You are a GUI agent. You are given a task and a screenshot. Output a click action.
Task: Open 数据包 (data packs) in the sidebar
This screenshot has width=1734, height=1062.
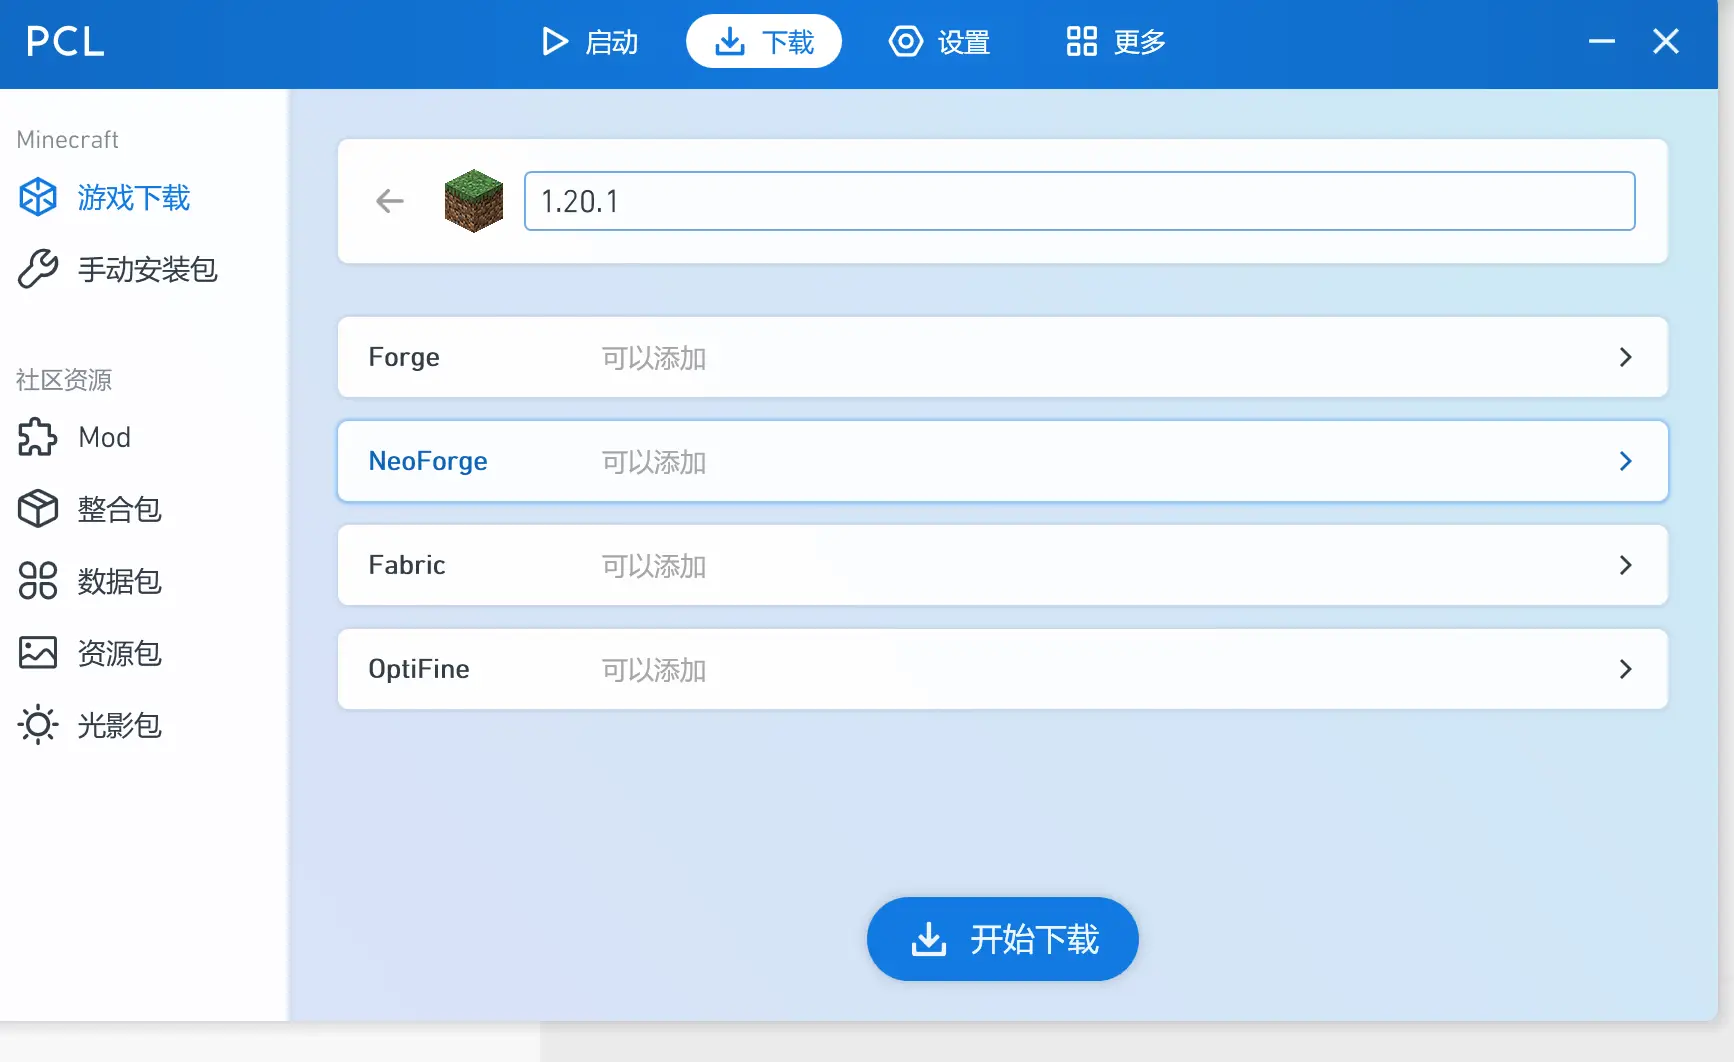144,582
